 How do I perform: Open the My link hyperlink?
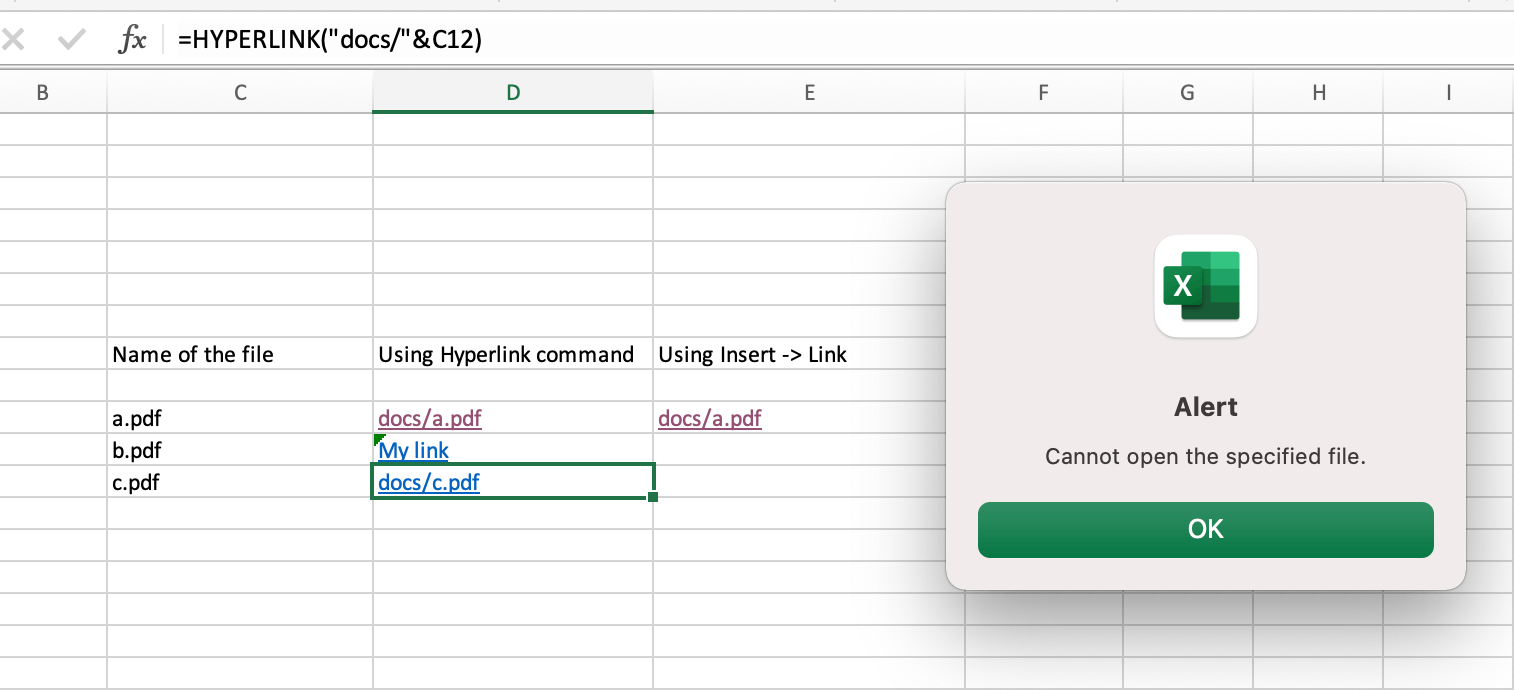click(x=414, y=451)
